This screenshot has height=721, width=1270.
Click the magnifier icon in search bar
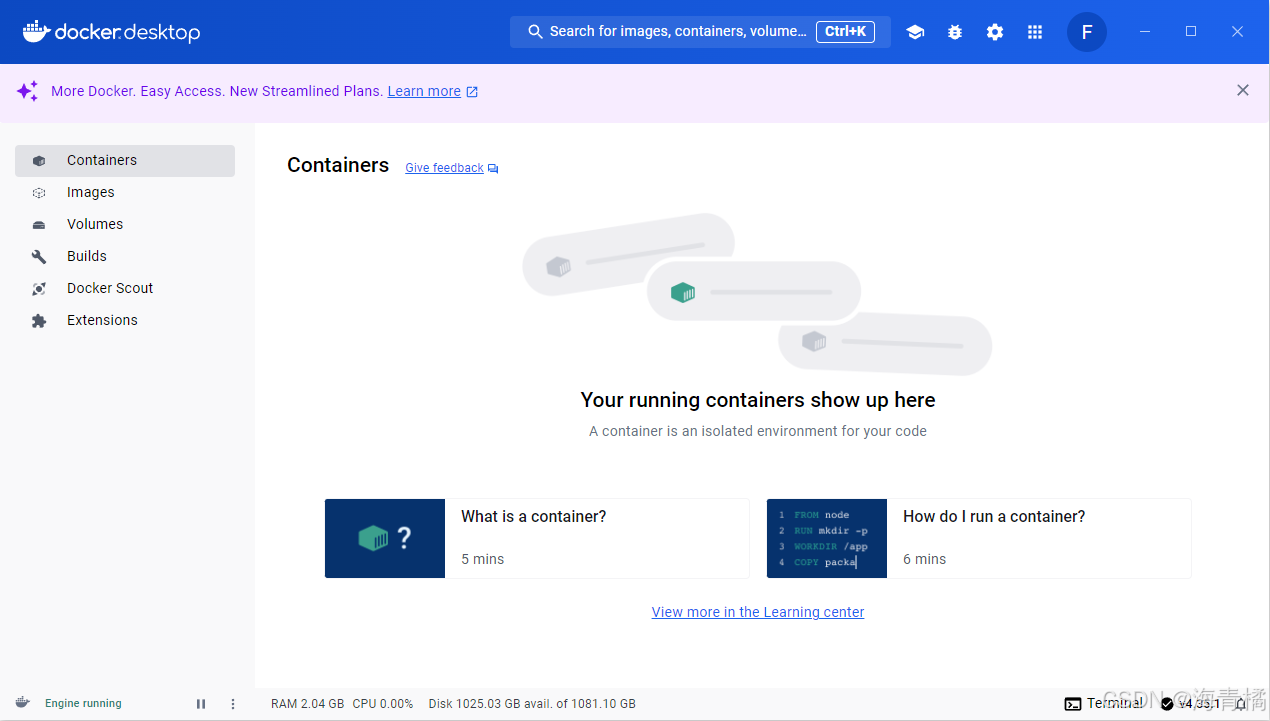pyautogui.click(x=535, y=32)
